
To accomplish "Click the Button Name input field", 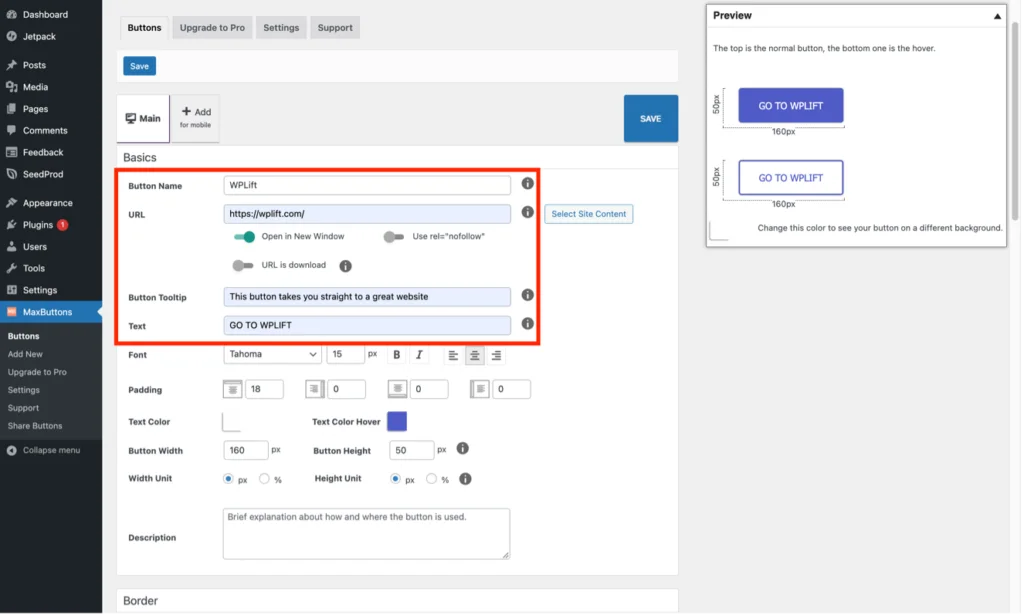I will (367, 185).
